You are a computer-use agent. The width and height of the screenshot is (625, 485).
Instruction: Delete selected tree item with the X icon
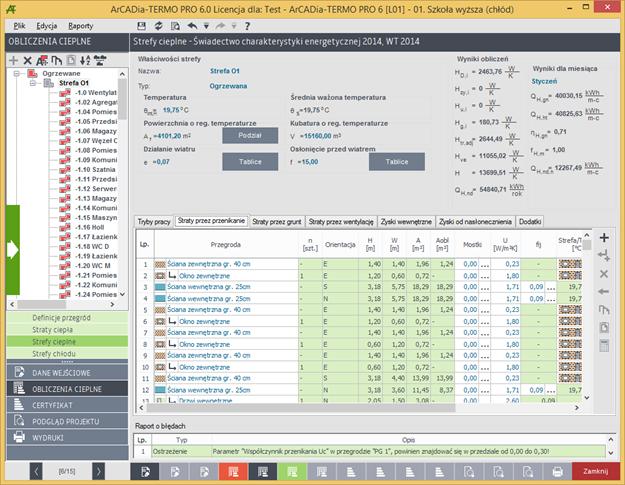(x=28, y=61)
